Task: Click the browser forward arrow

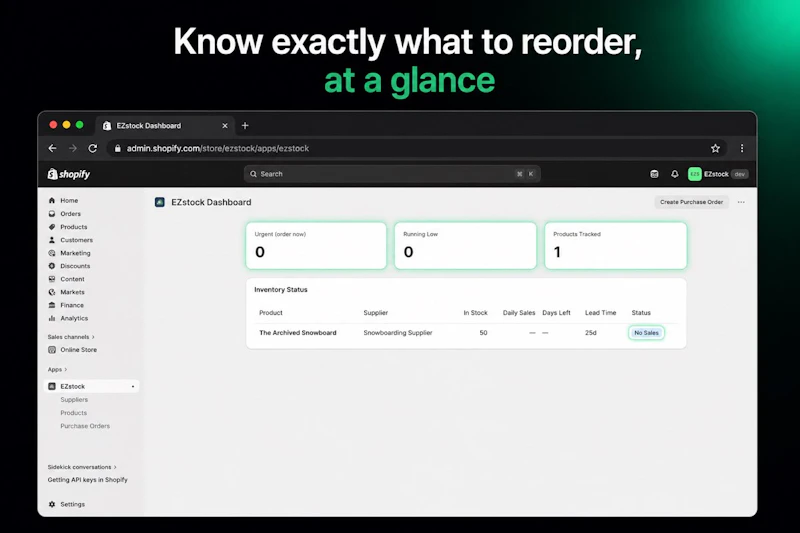Action: point(72,148)
